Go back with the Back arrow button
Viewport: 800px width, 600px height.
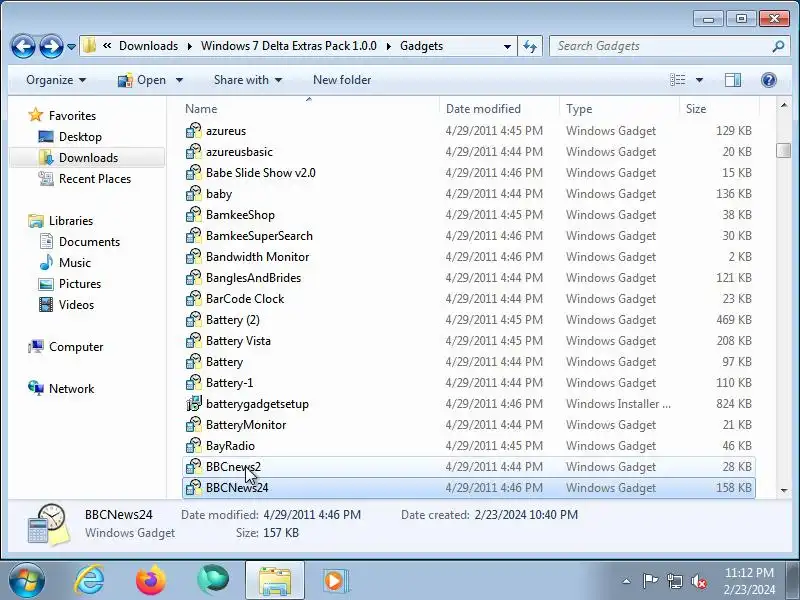23,46
